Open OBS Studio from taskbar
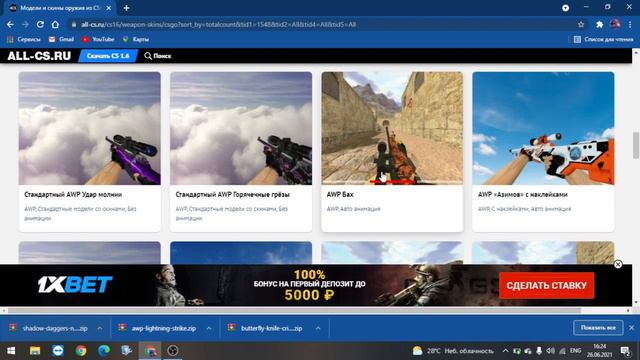The width and height of the screenshot is (640, 360). [173, 351]
